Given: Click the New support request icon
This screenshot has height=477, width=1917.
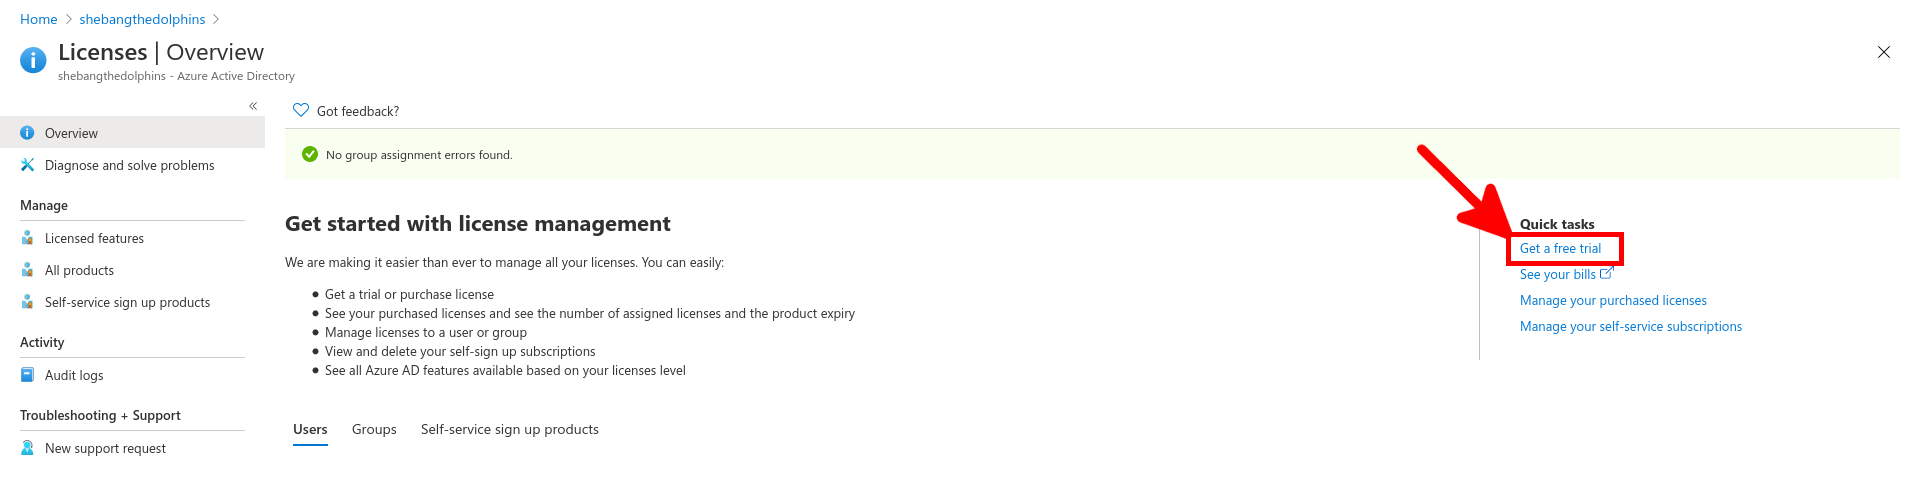Looking at the screenshot, I should coord(27,448).
